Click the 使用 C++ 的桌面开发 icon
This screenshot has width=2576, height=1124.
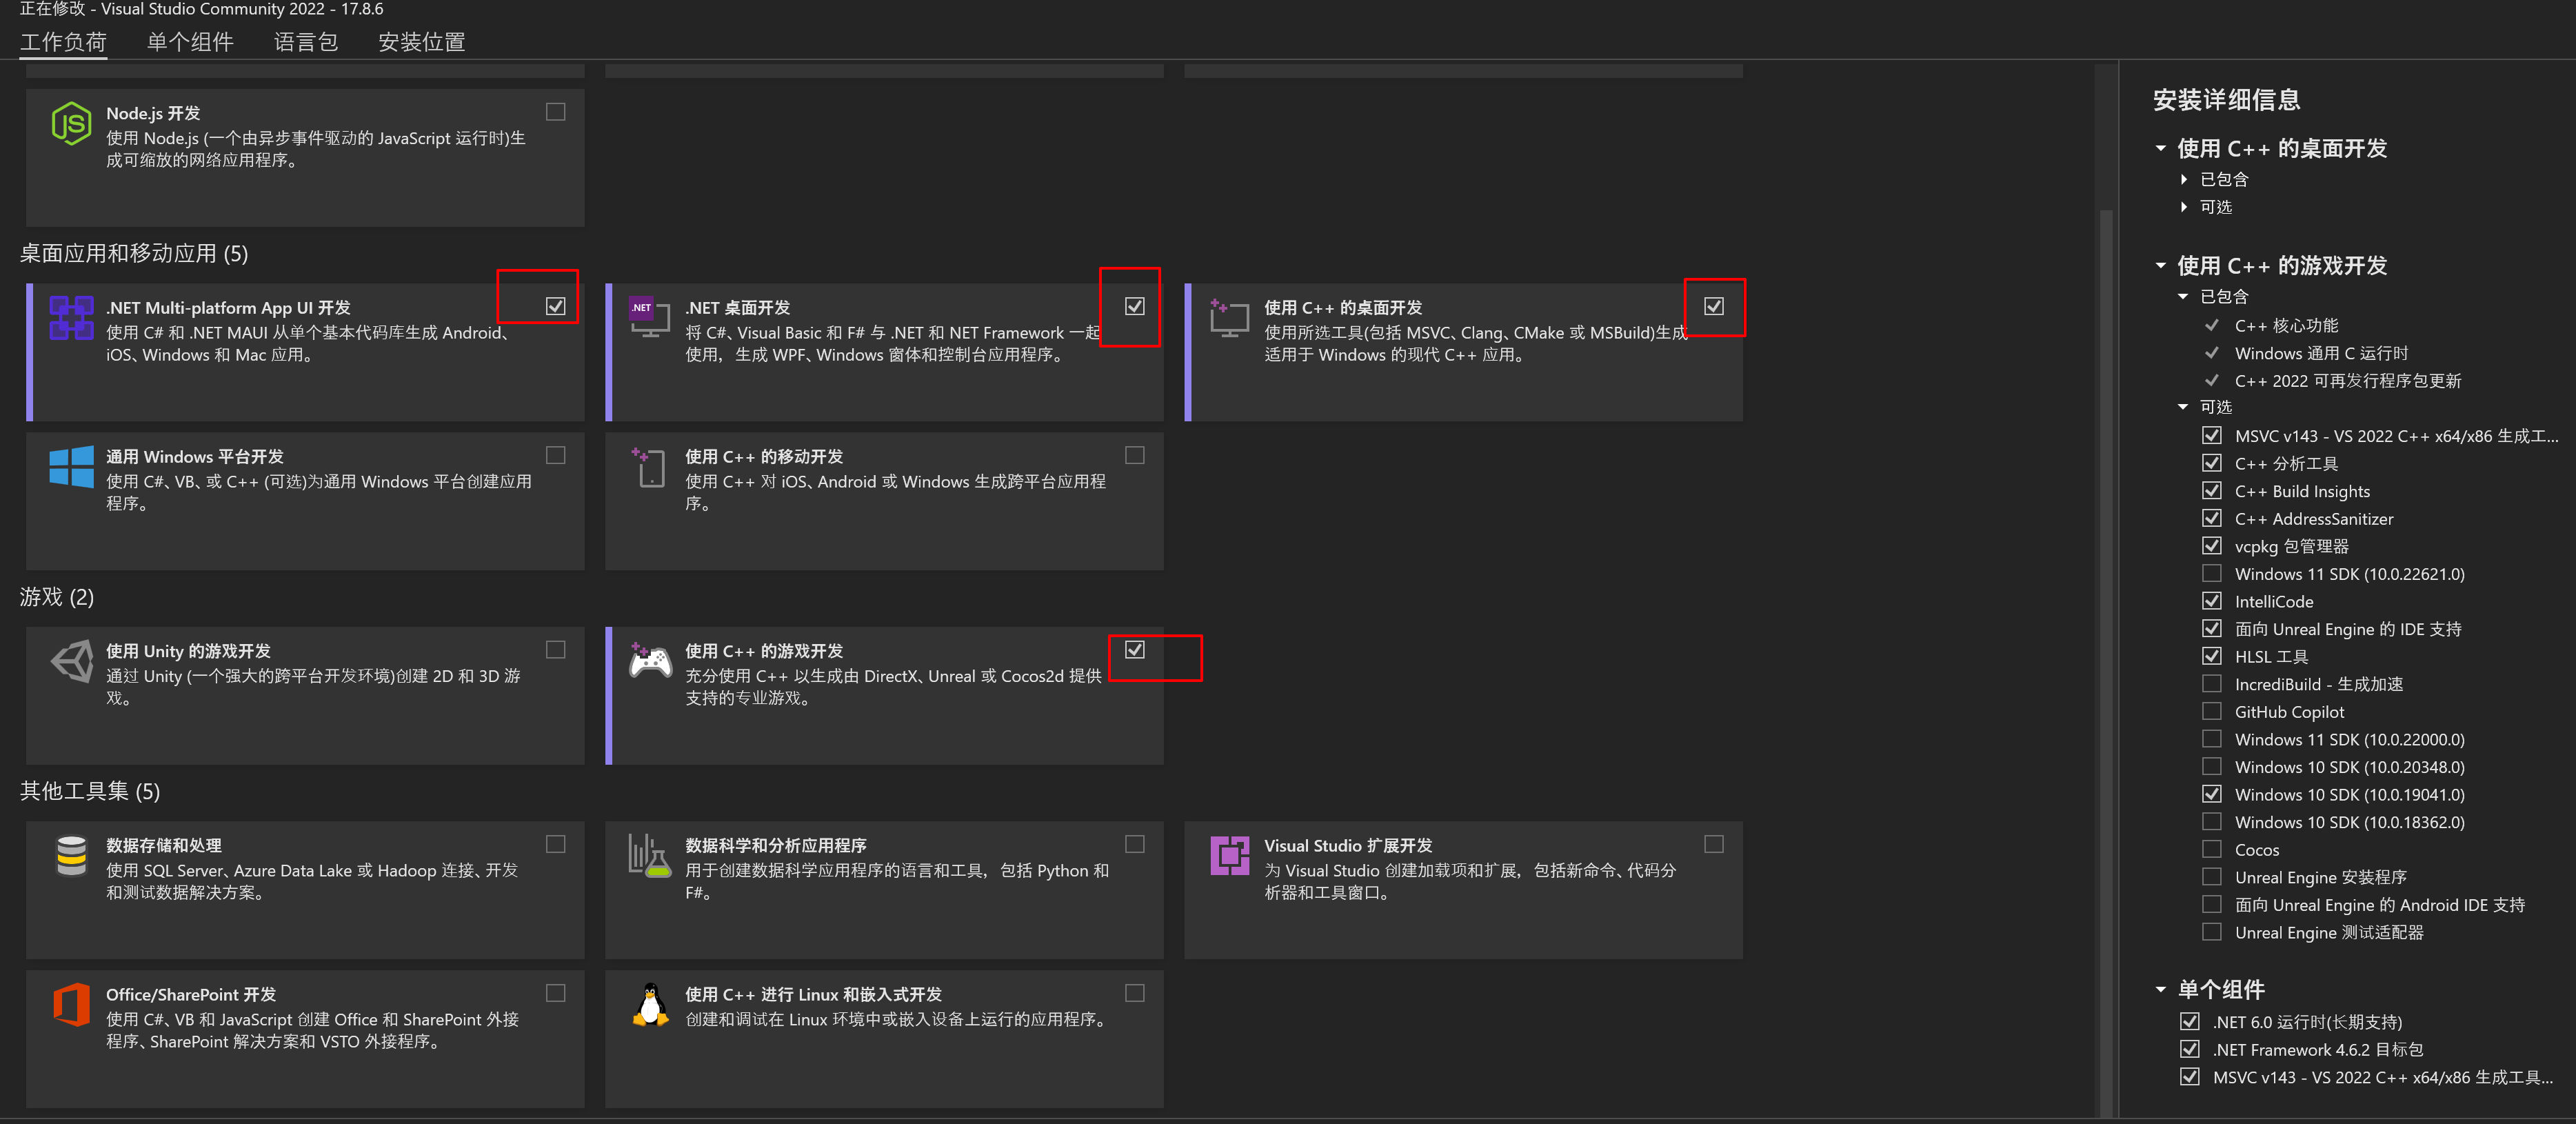point(1229,318)
